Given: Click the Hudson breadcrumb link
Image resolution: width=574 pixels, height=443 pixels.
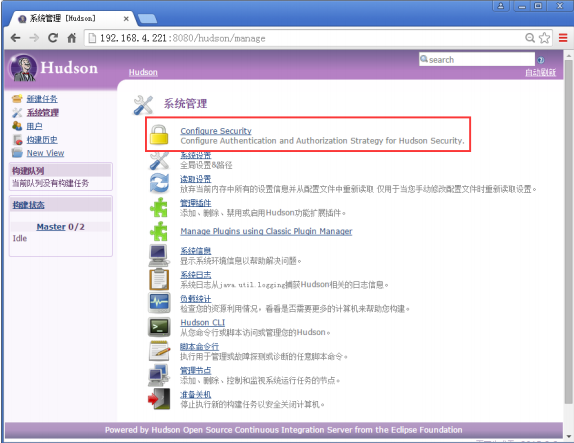Looking at the screenshot, I should coord(143,72).
